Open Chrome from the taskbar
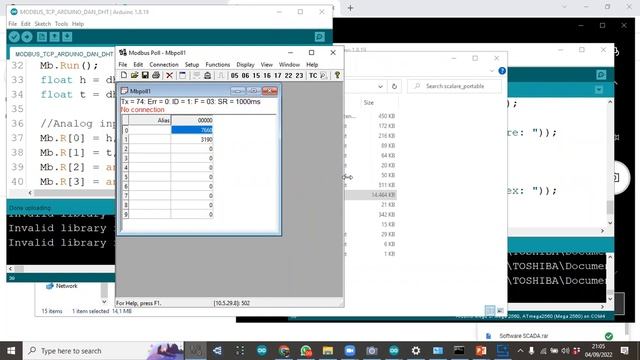Viewport: 640px width, 360px height. pos(284,351)
